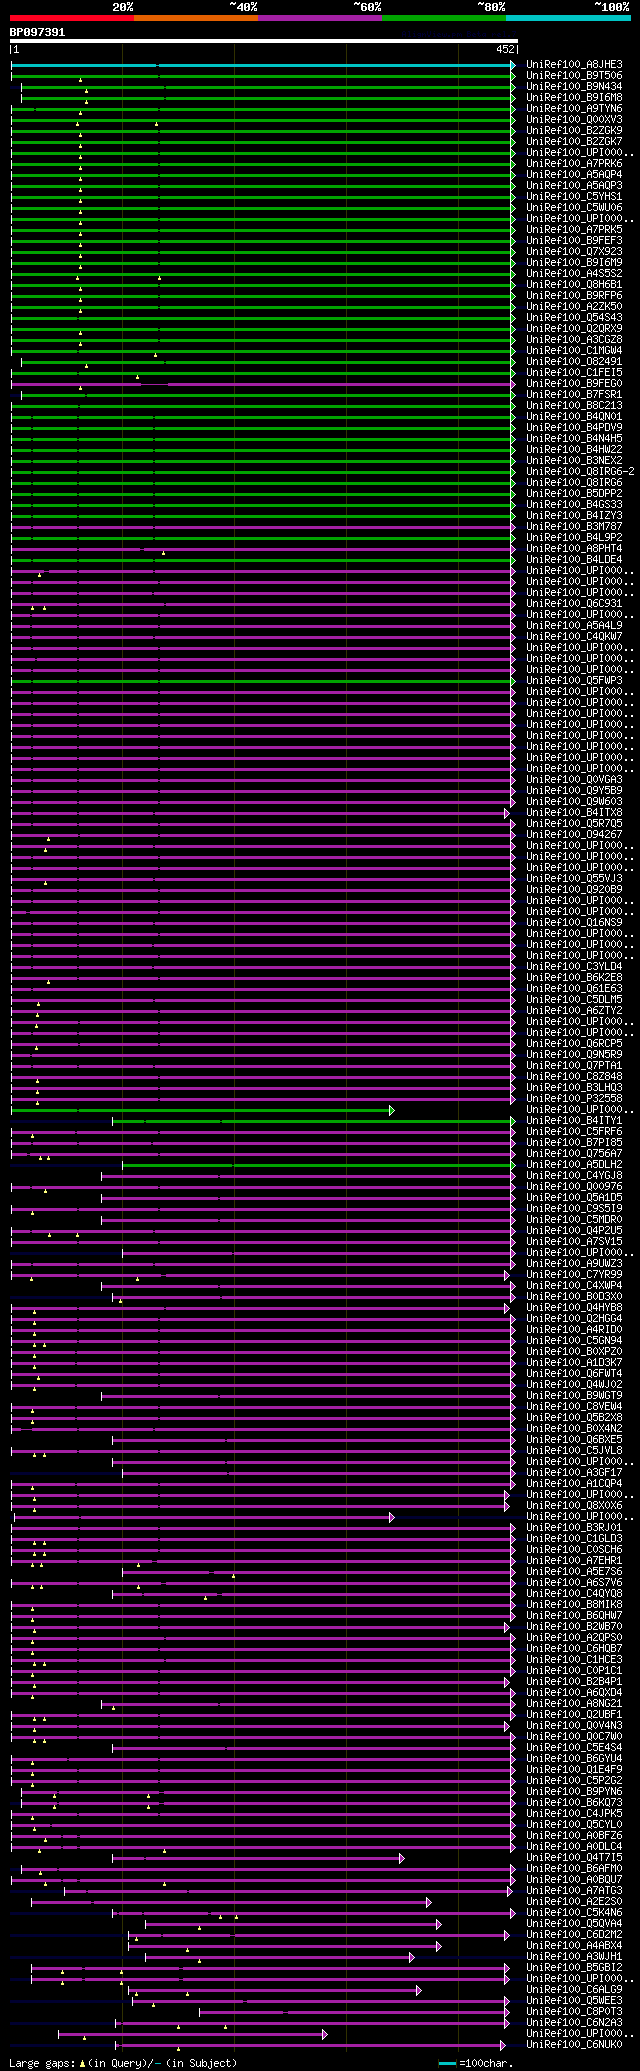
Task: Open hit UniRef100_Q00XV3
Action: 574,120
